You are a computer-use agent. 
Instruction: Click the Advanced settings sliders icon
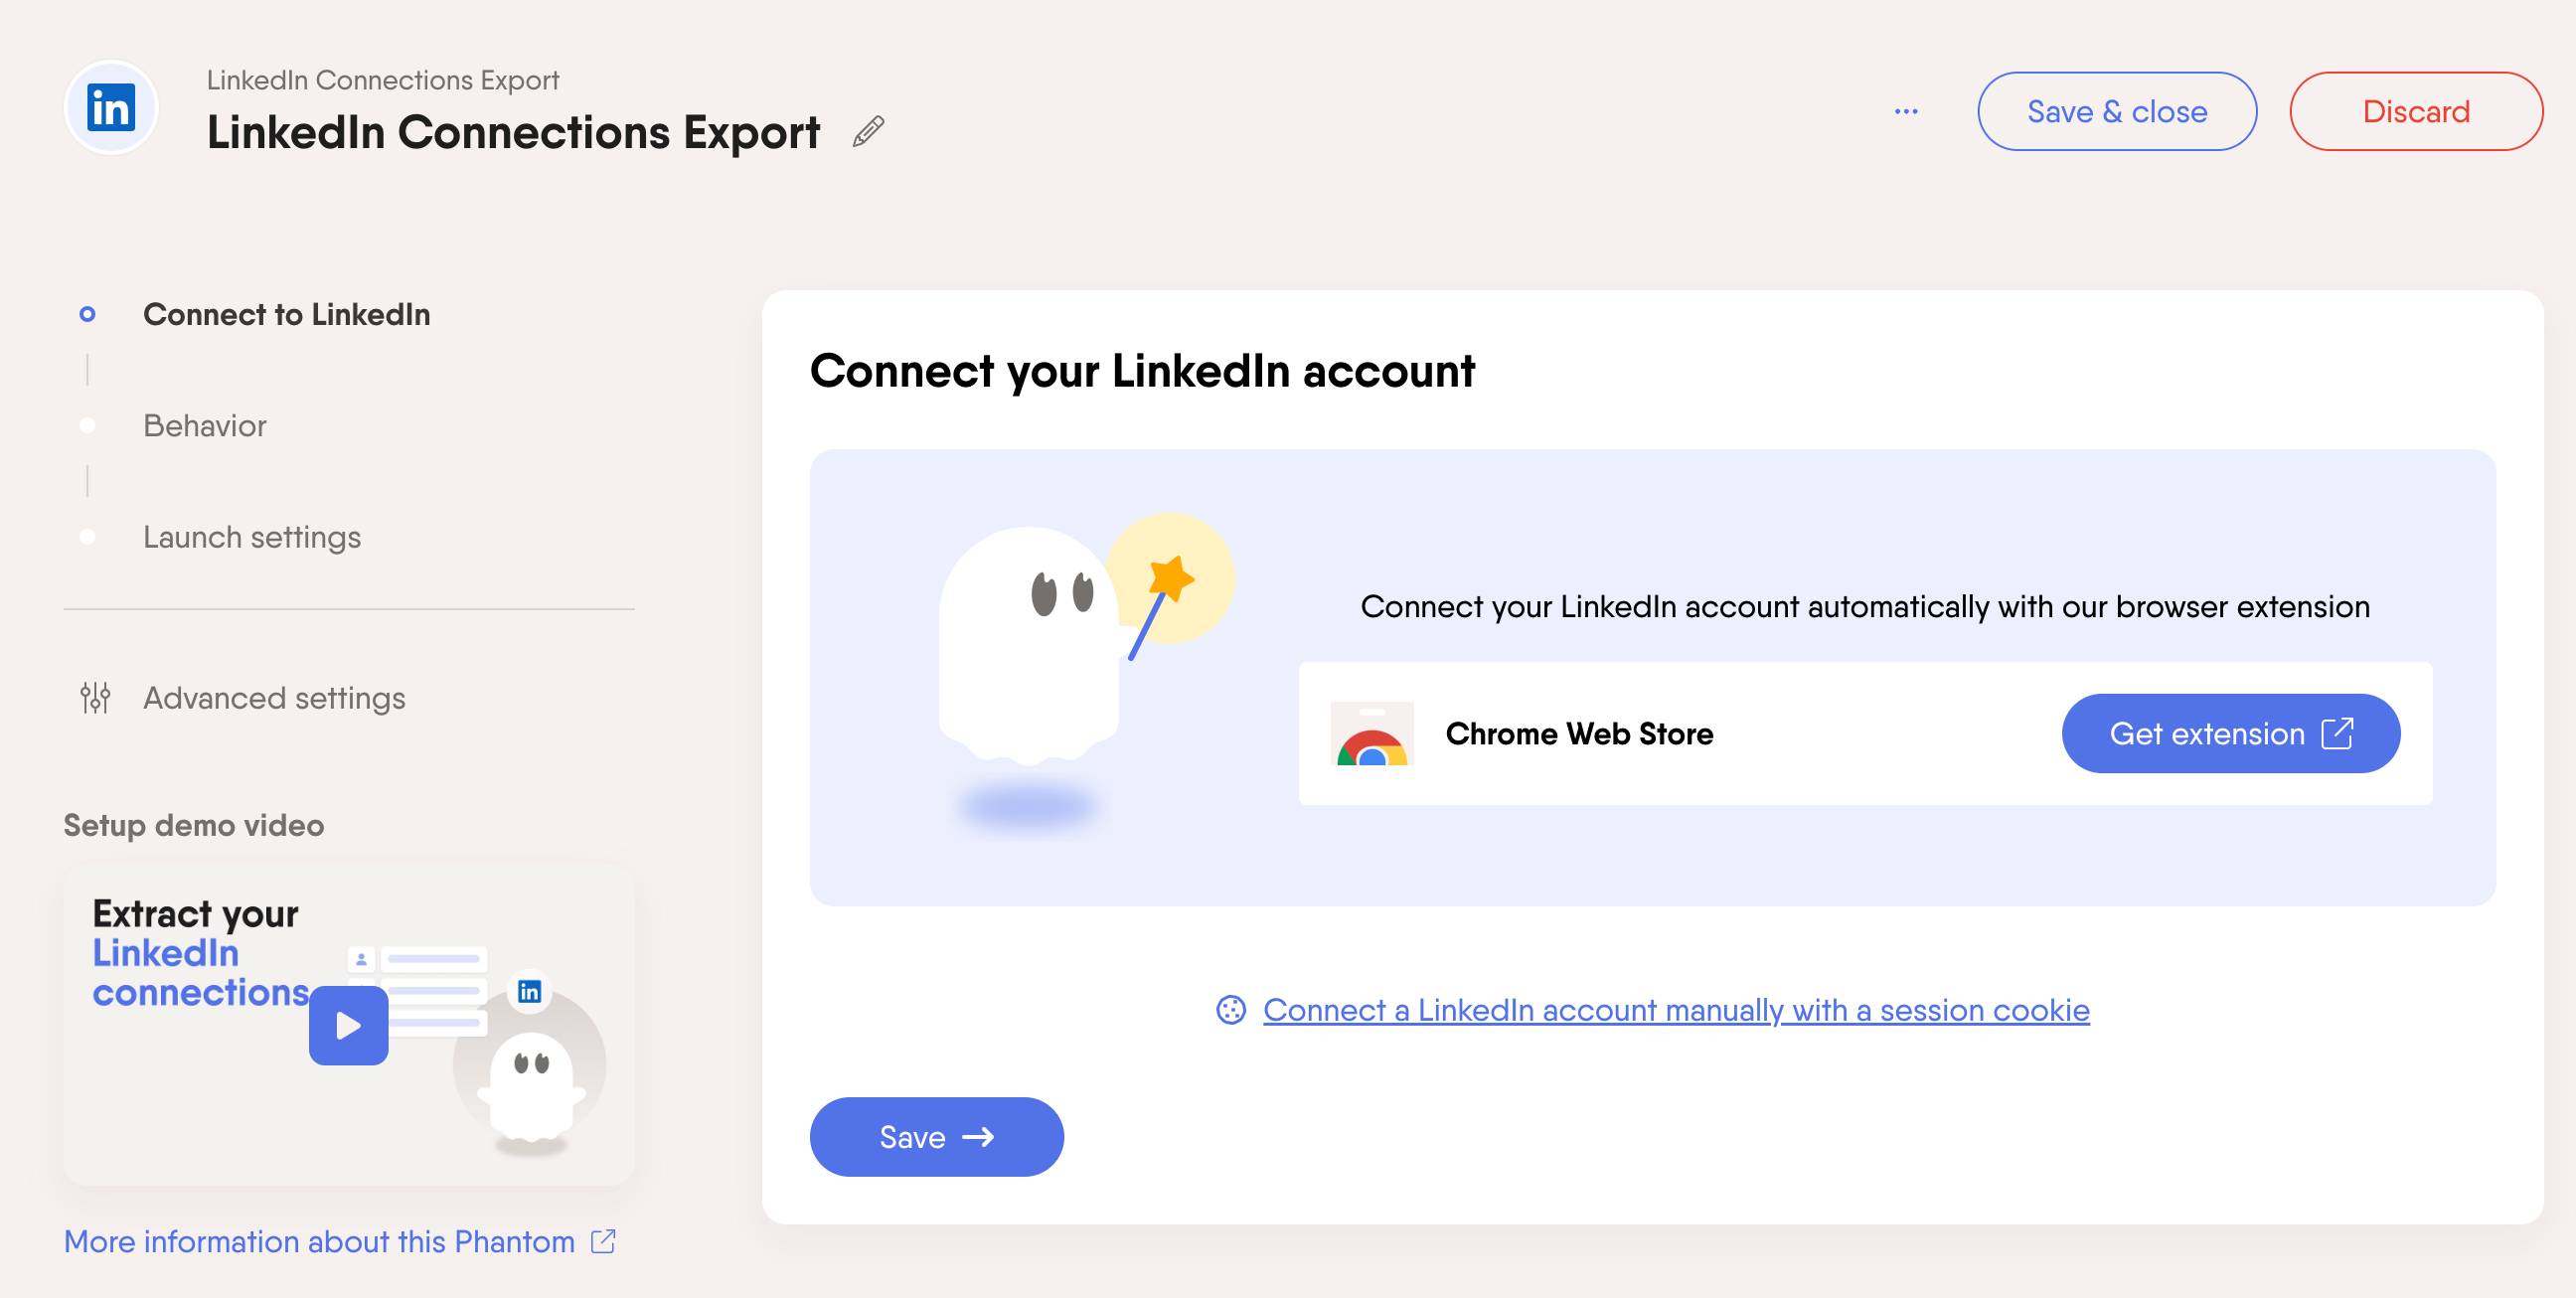[95, 697]
